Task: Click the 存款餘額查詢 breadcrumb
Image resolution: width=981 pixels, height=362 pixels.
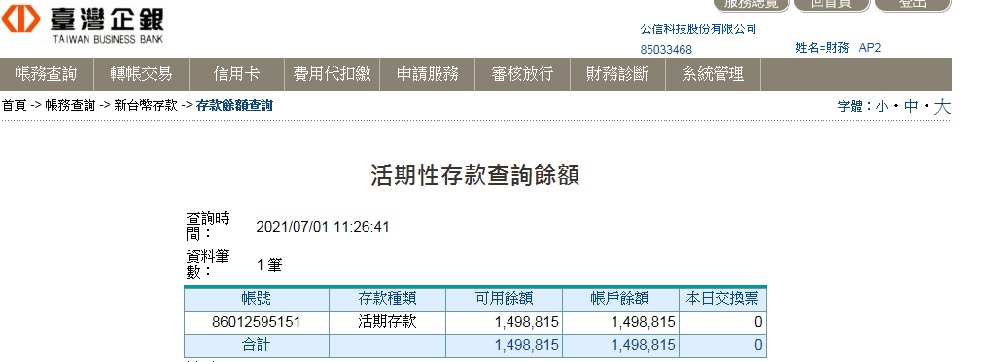Action: 234,106
